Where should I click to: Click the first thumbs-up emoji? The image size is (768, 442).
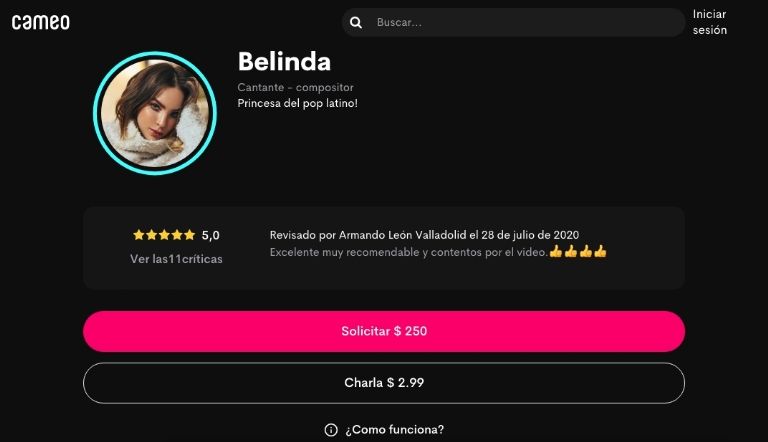(x=556, y=252)
